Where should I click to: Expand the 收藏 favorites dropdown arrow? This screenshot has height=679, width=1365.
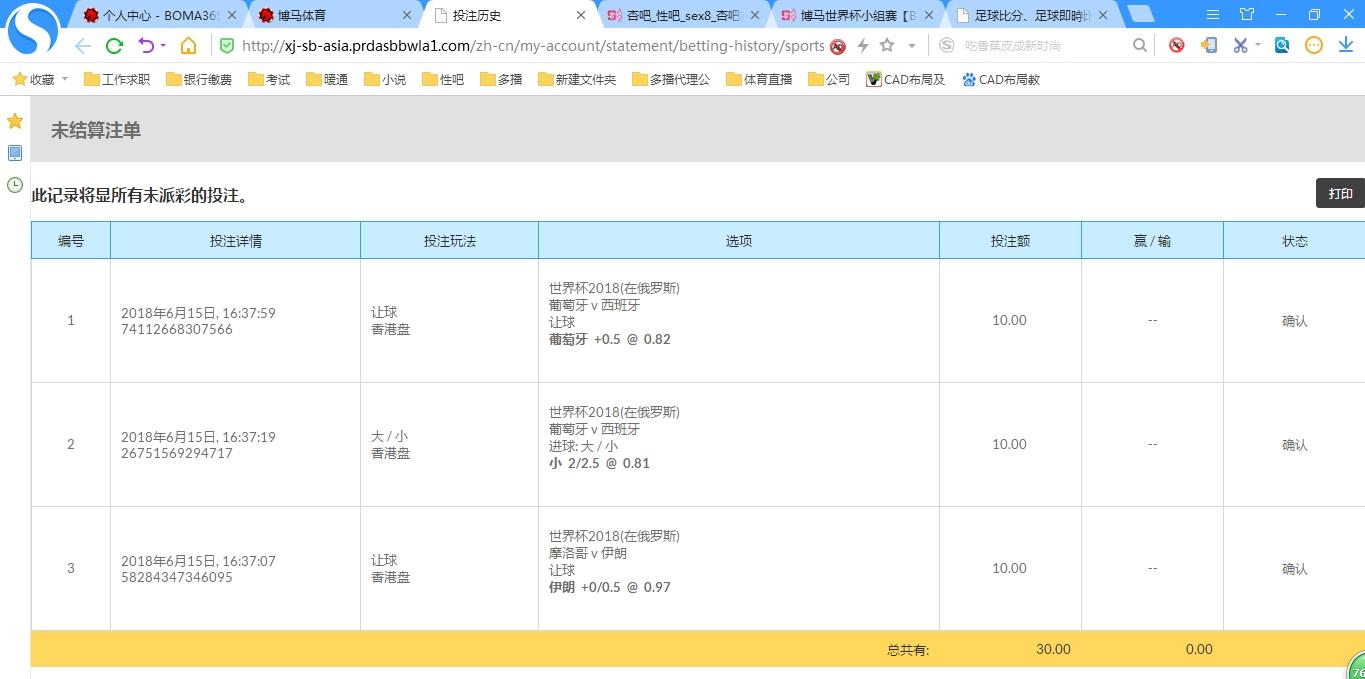(x=65, y=79)
